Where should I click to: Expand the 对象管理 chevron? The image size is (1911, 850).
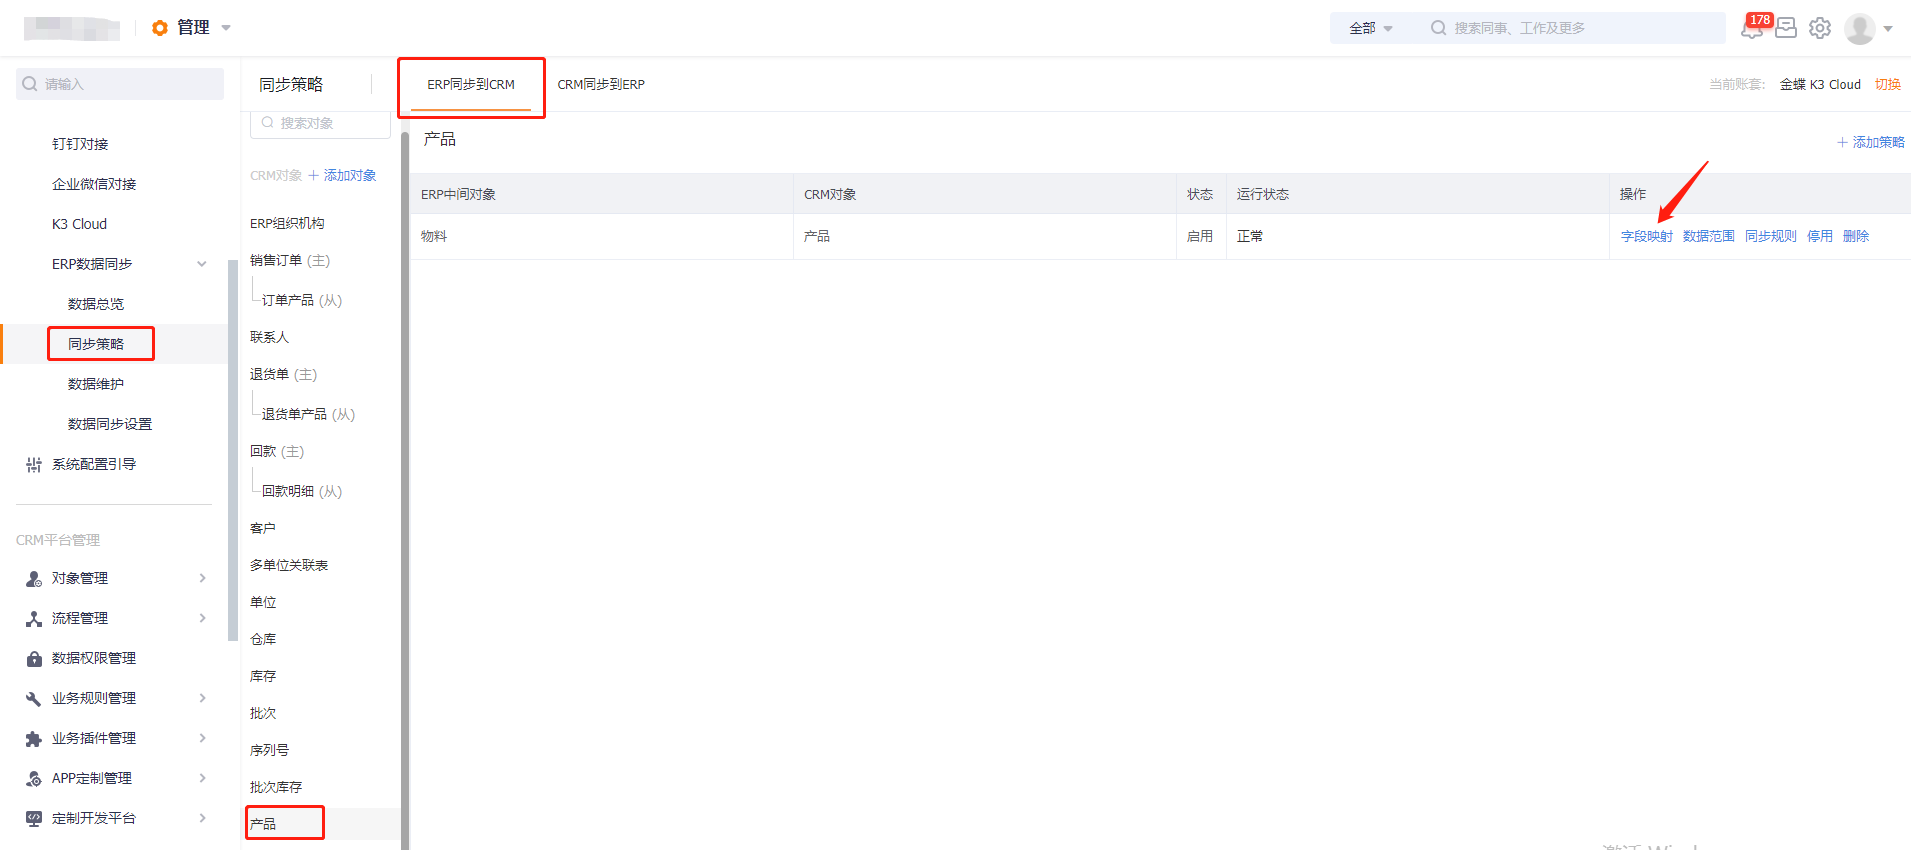click(x=202, y=578)
